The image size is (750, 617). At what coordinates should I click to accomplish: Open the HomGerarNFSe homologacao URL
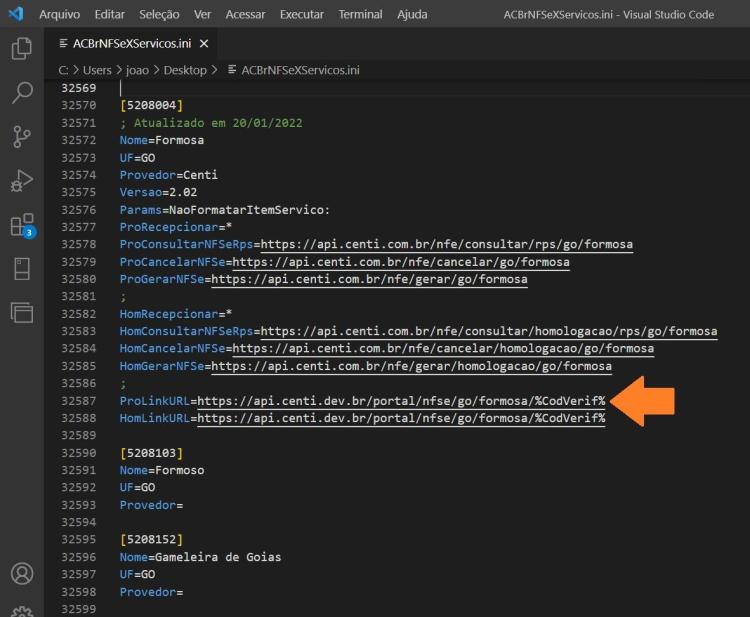[411, 366]
